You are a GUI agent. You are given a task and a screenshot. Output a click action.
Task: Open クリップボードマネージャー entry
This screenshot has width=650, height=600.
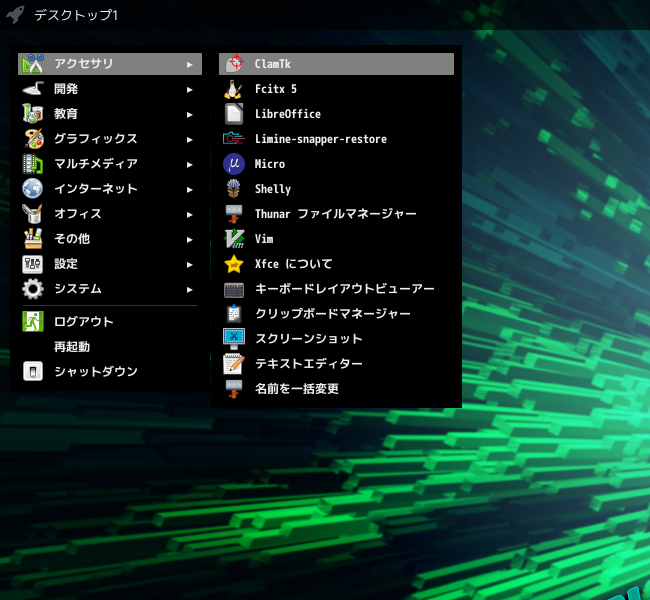pos(336,313)
